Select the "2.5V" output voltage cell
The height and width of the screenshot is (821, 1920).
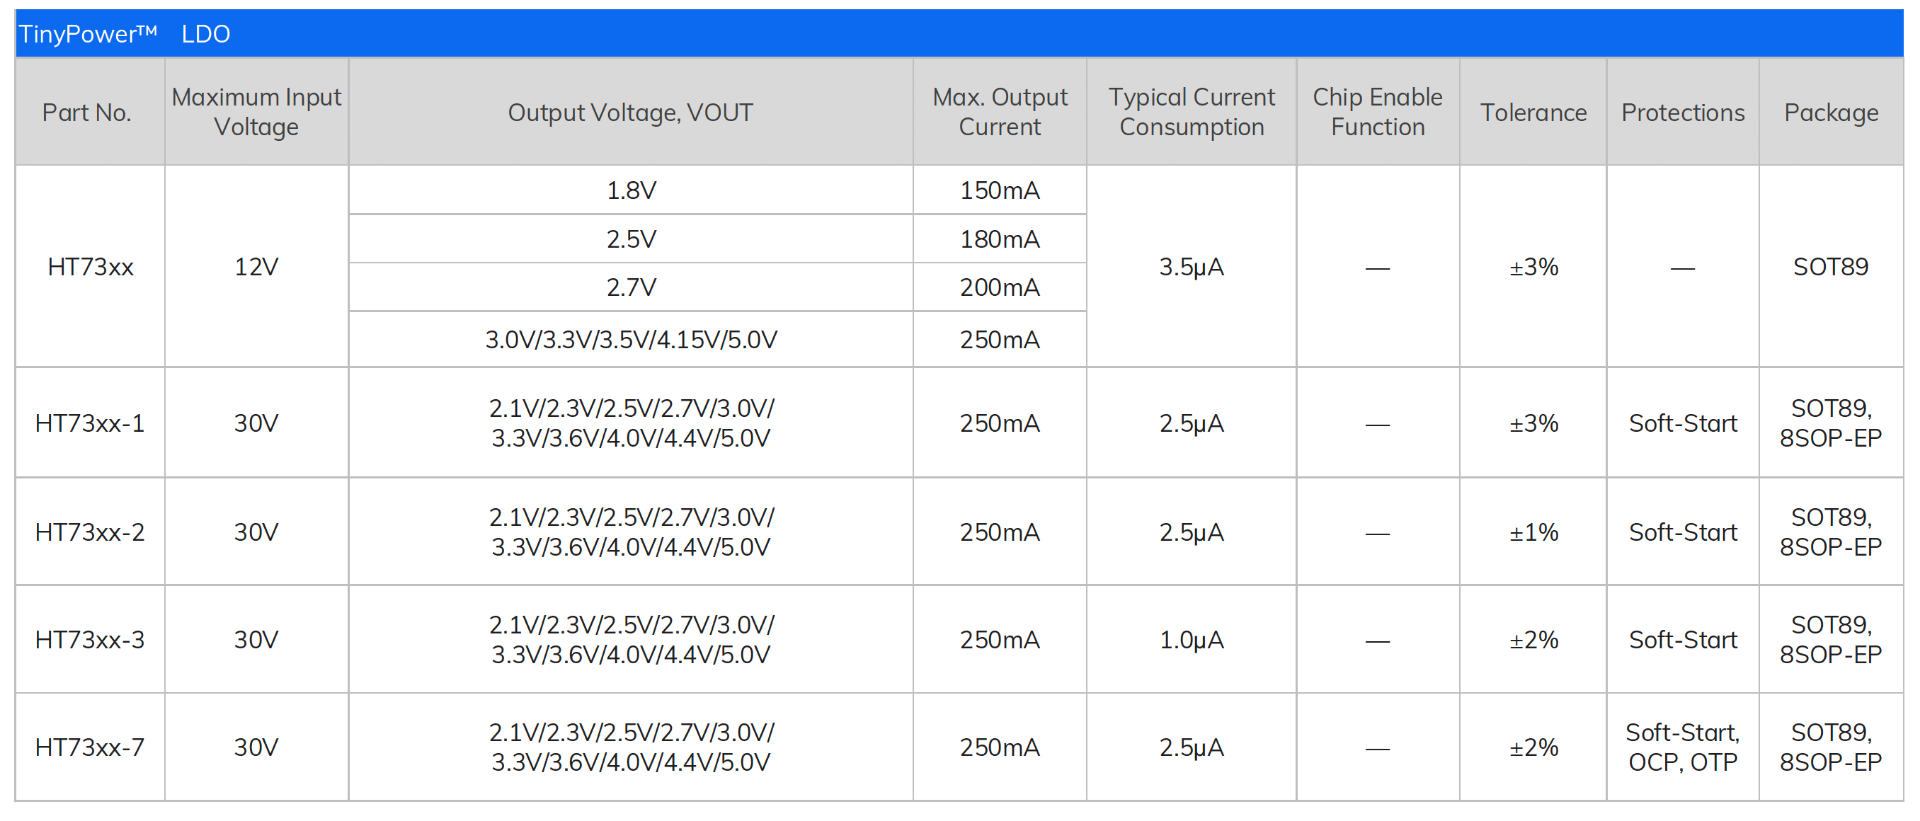(x=631, y=239)
